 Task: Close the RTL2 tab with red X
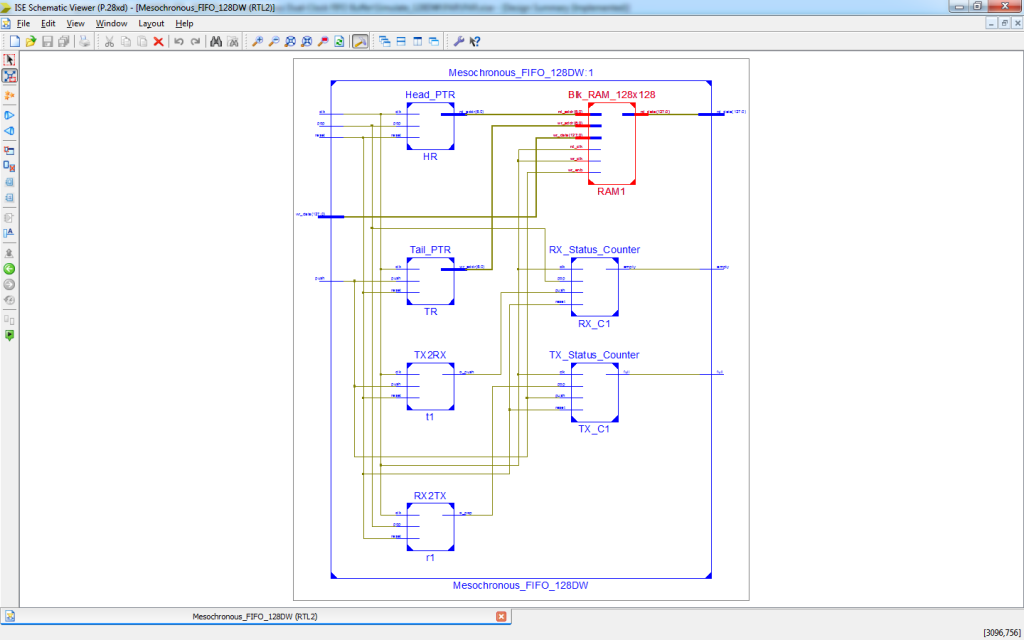pos(500,617)
